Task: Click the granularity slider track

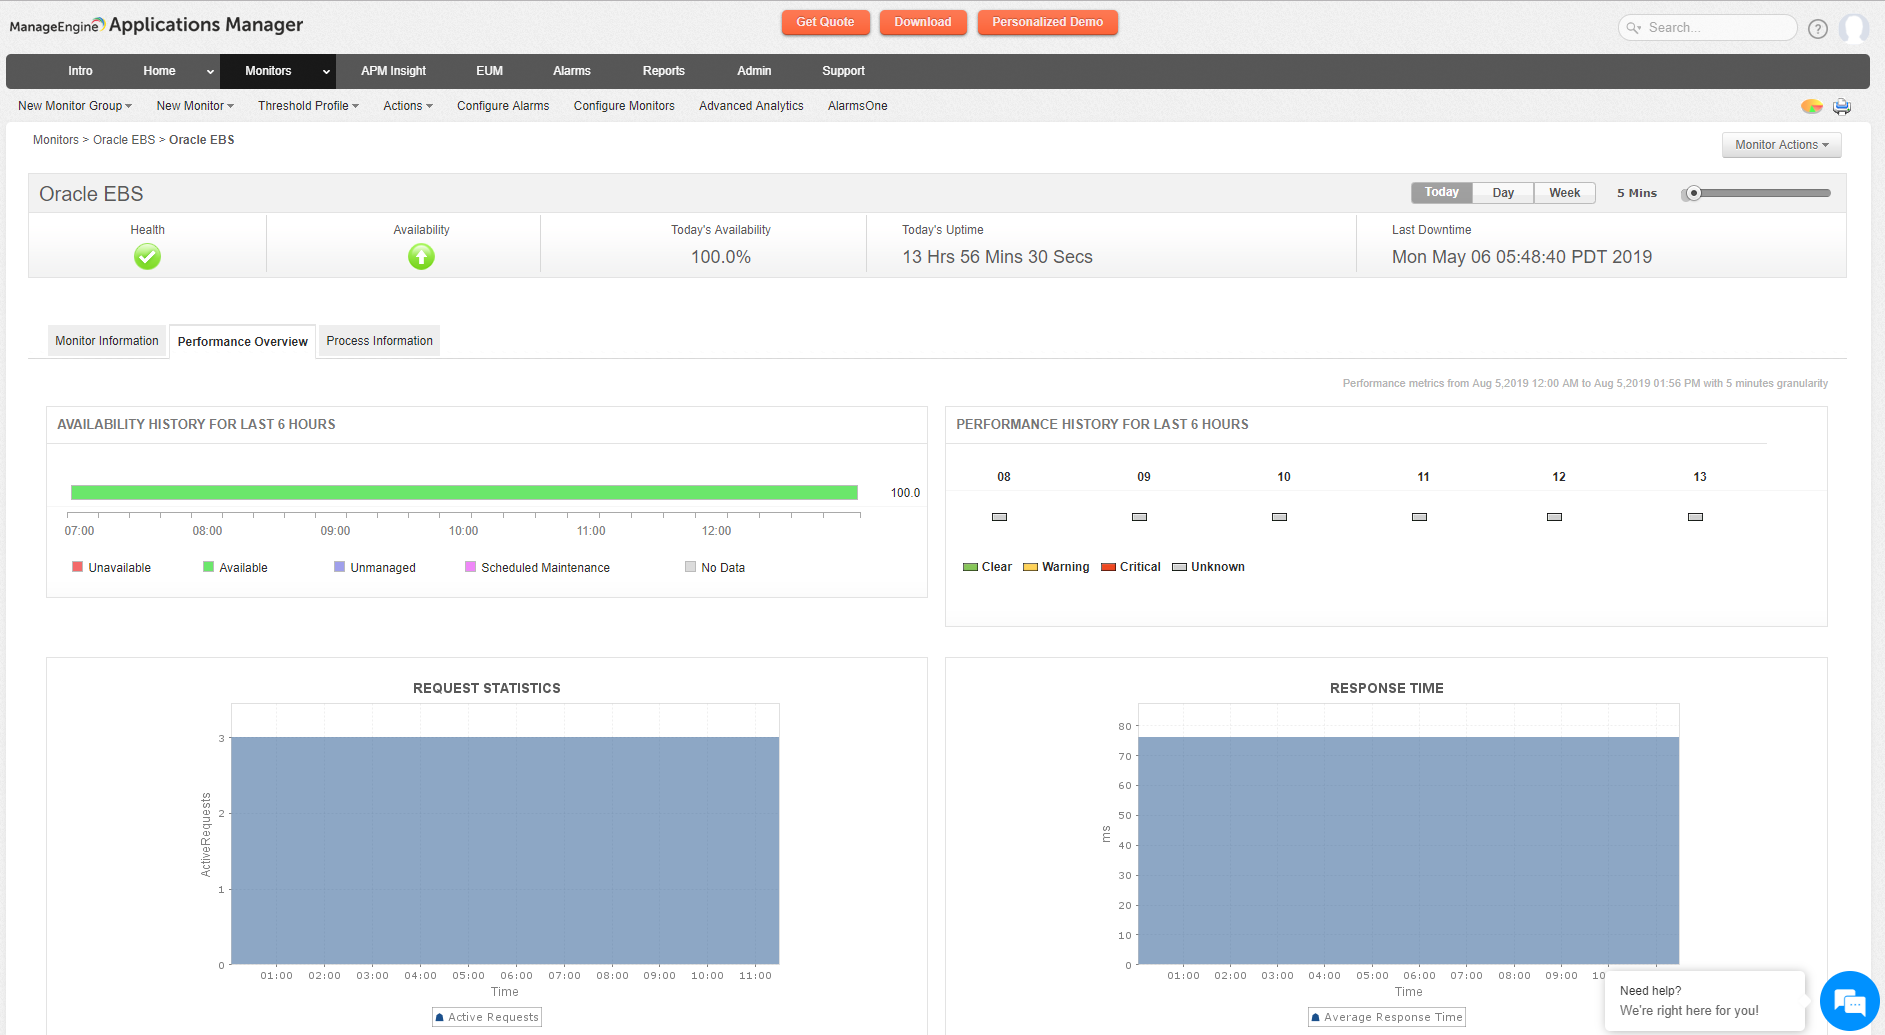Action: click(x=1758, y=193)
